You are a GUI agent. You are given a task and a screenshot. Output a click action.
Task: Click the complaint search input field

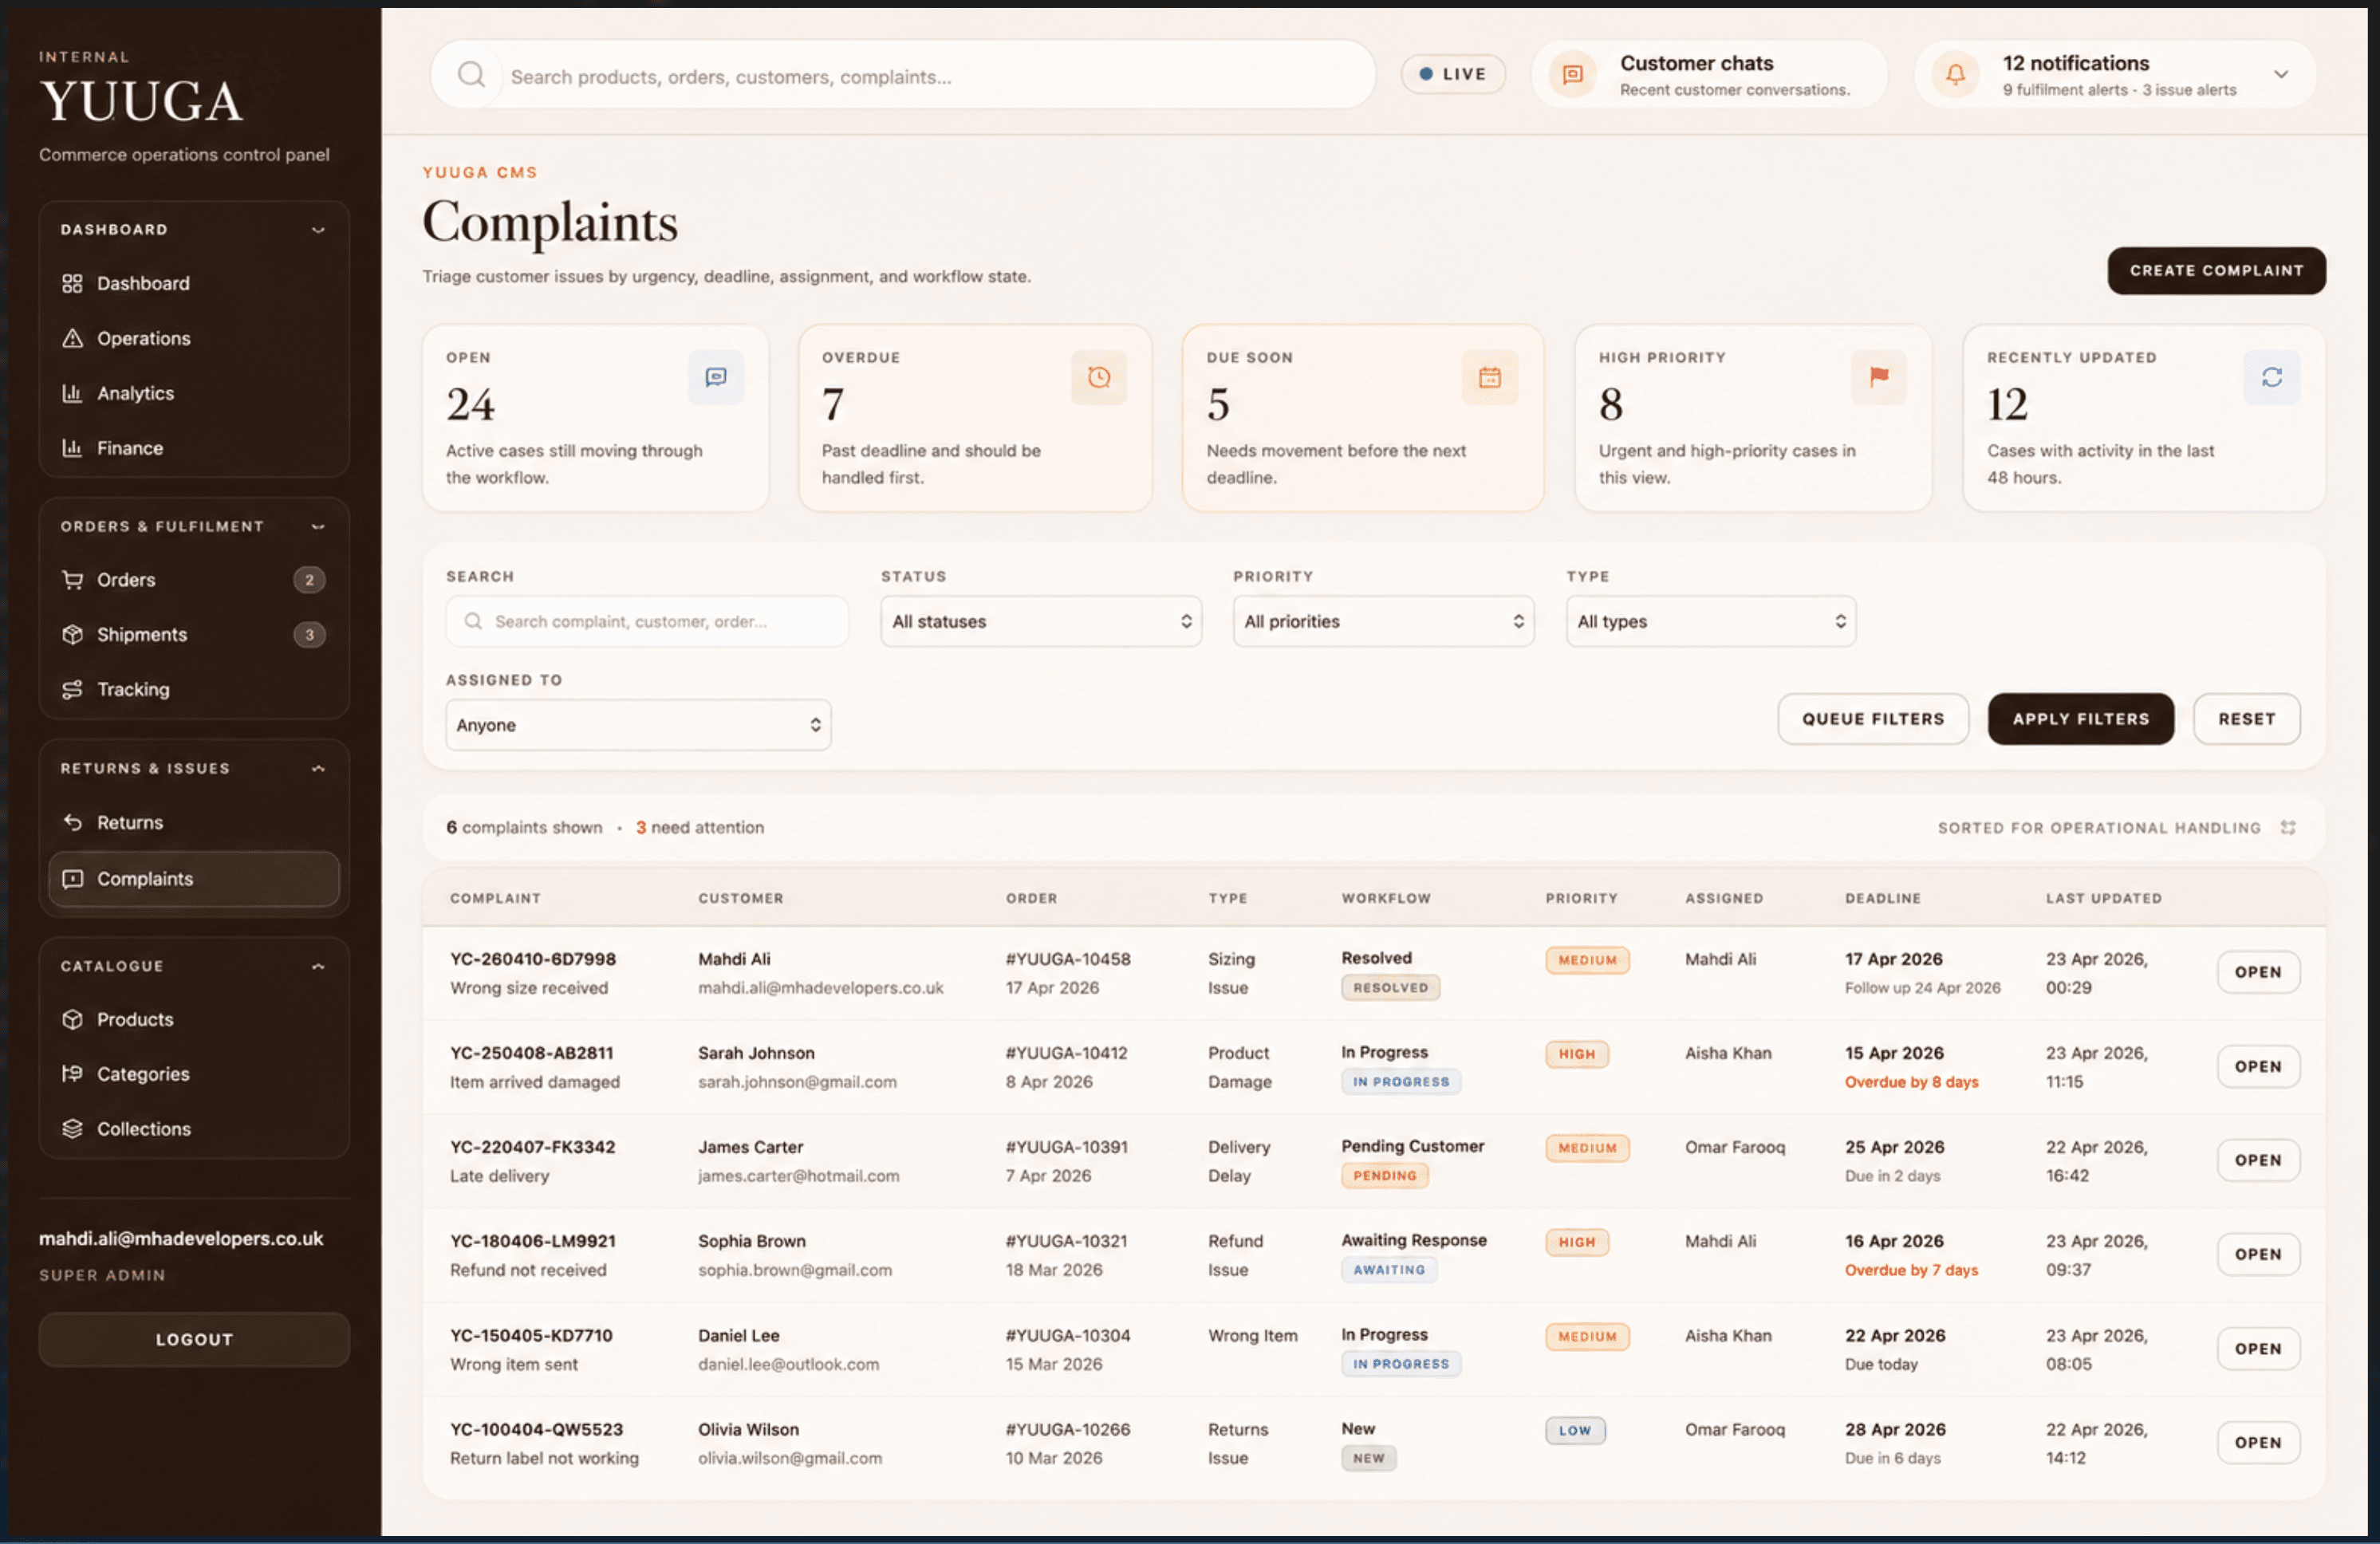tap(647, 622)
